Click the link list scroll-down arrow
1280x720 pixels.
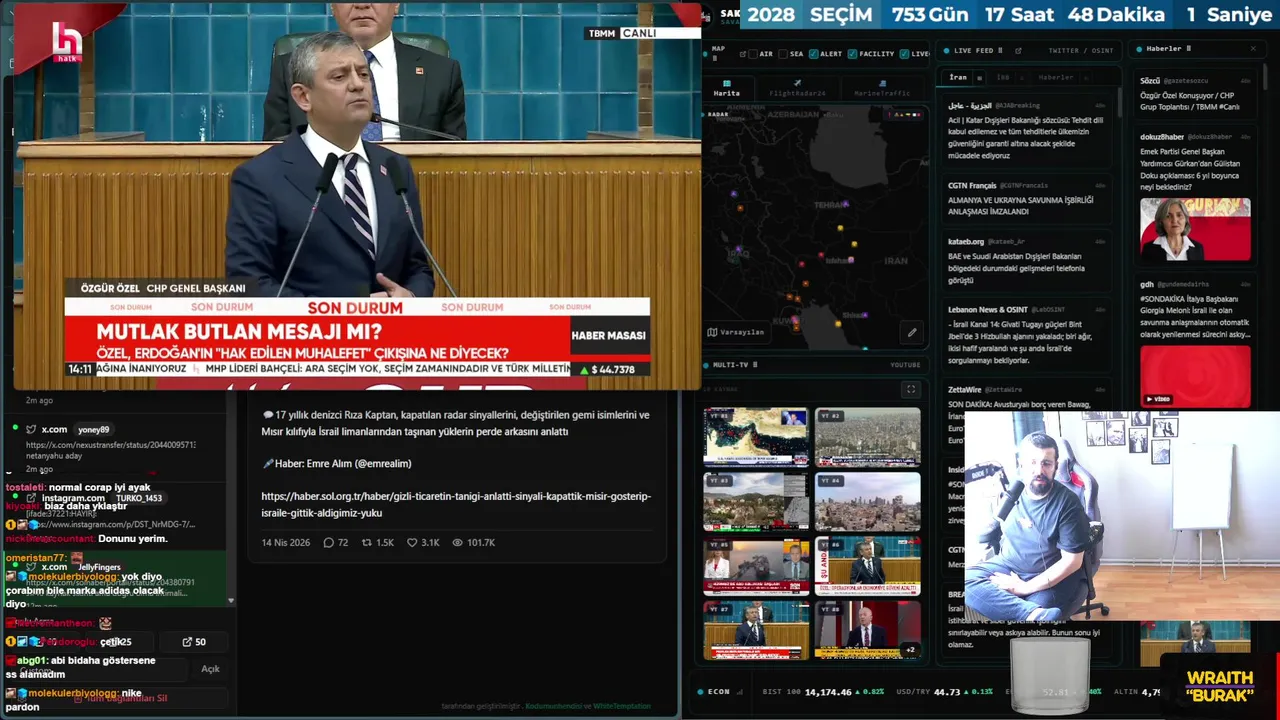[x=231, y=601]
